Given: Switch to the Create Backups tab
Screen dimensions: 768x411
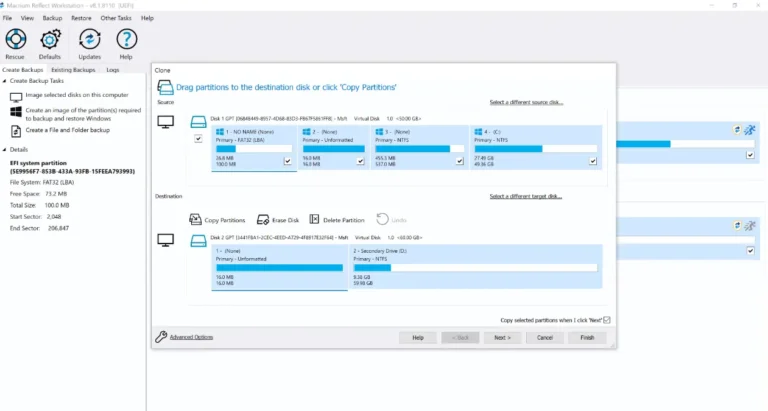Looking at the screenshot, I should click(23, 70).
